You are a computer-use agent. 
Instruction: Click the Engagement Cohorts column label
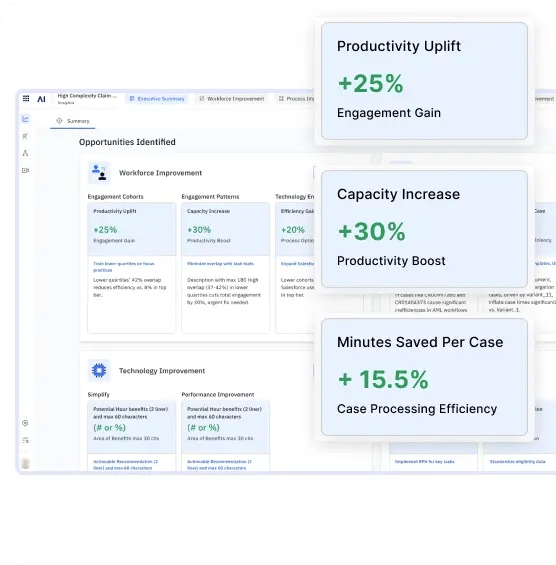click(115, 197)
